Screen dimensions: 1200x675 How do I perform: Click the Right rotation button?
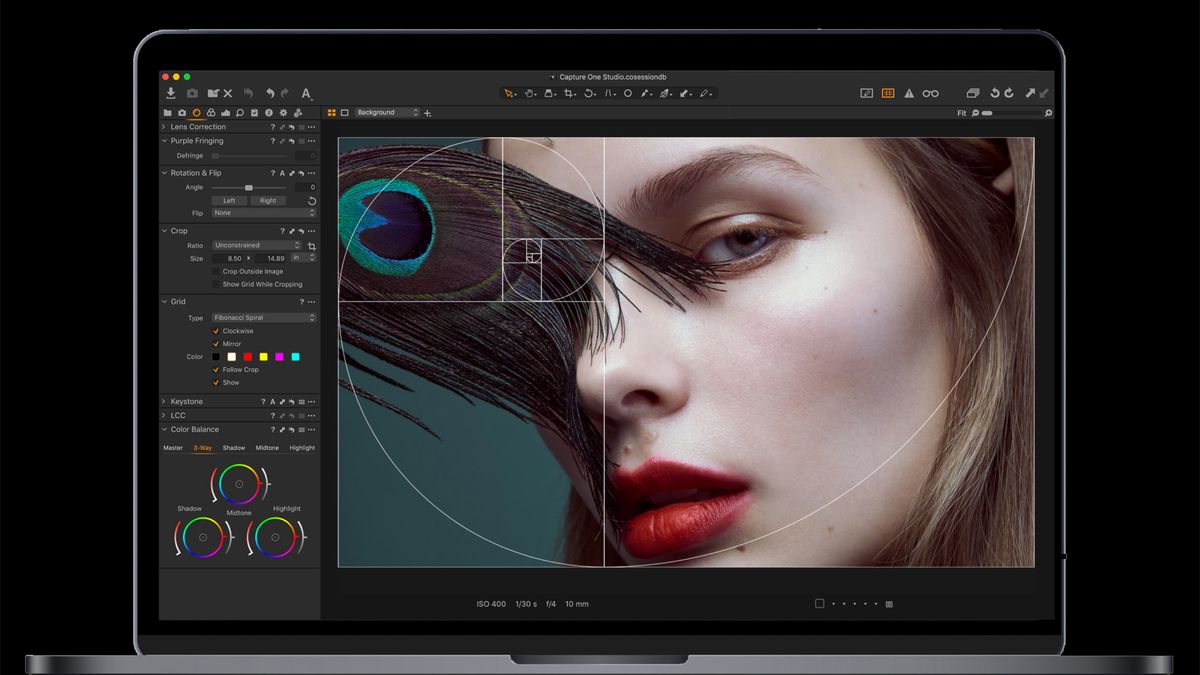(270, 200)
